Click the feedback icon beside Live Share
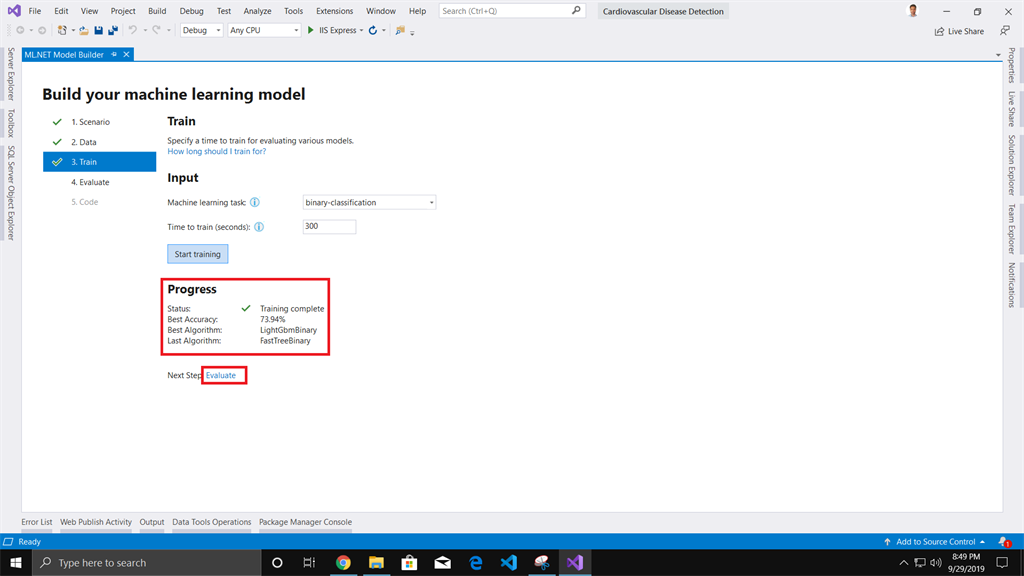1024x576 pixels. tap(1004, 31)
